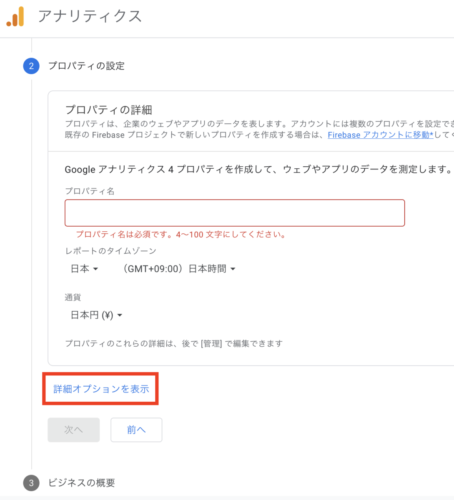Viewport: 454px width, 500px height.
Task: Click the アナリティクス title text
Action: (x=90, y=16)
